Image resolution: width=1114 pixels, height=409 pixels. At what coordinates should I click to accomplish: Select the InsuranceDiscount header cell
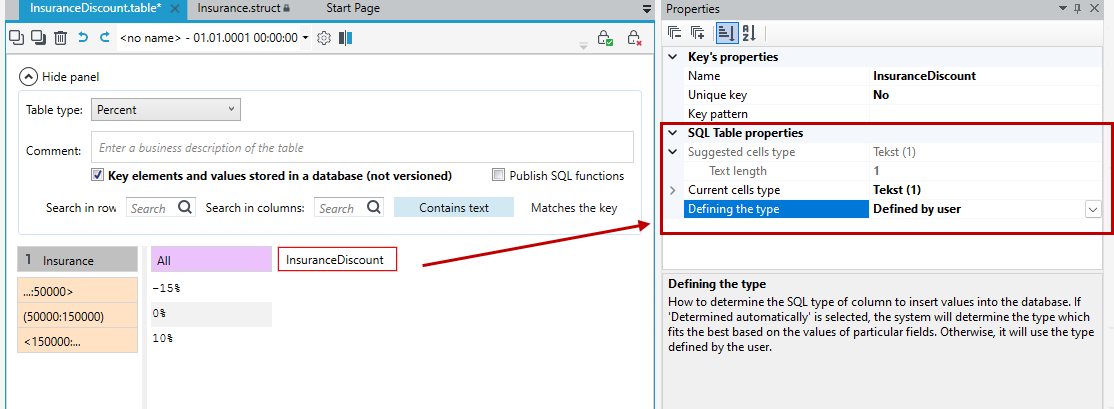pos(337,259)
